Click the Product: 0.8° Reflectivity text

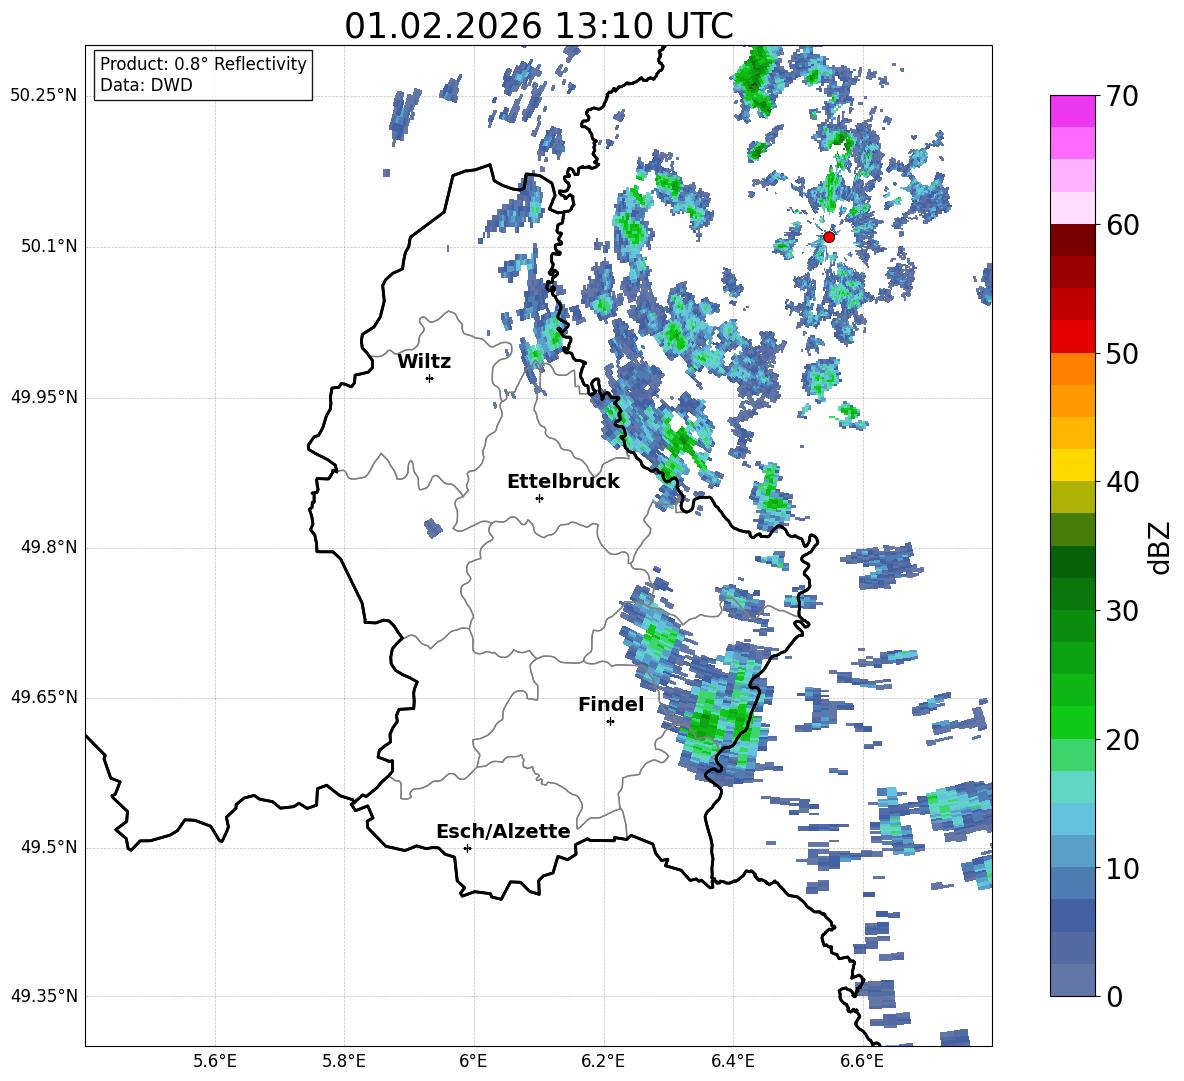[203, 64]
